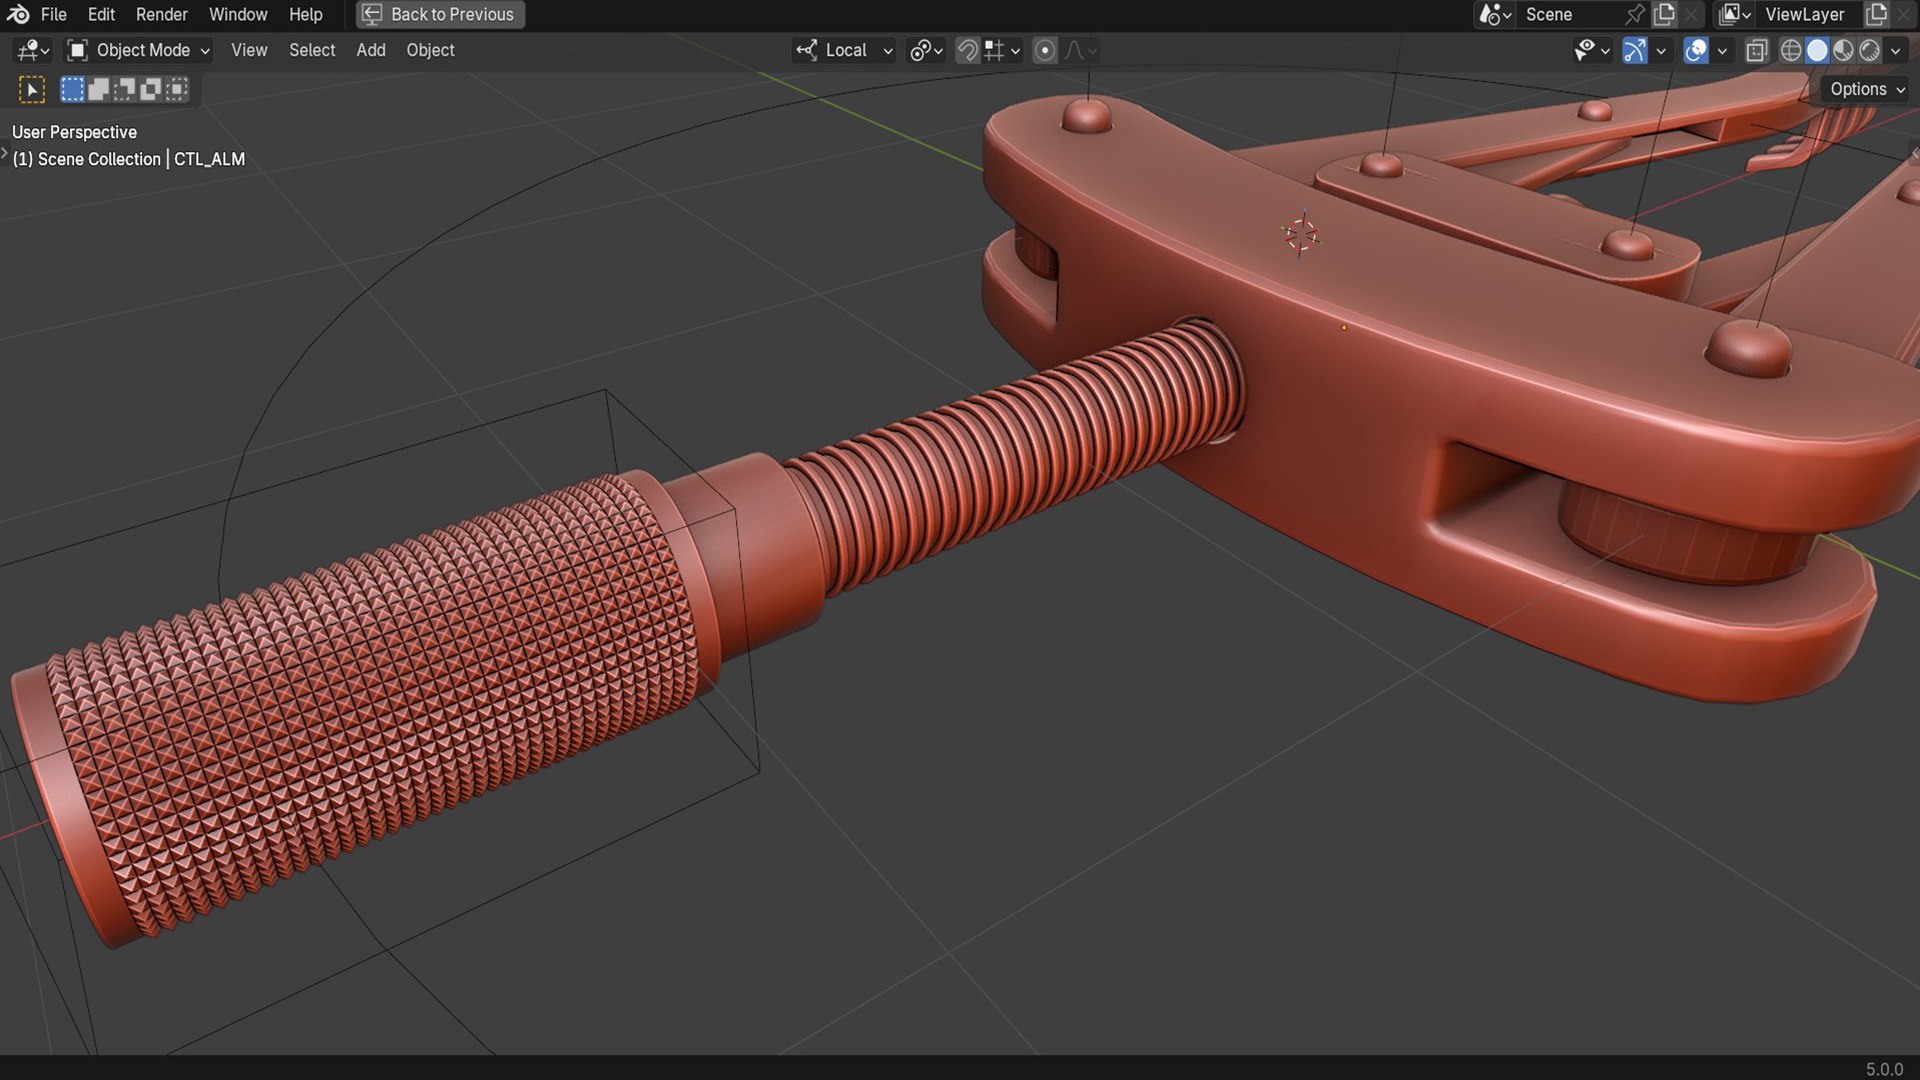Expand the Options dropdown
Screen dimensions: 1920x1080
click(1866, 89)
